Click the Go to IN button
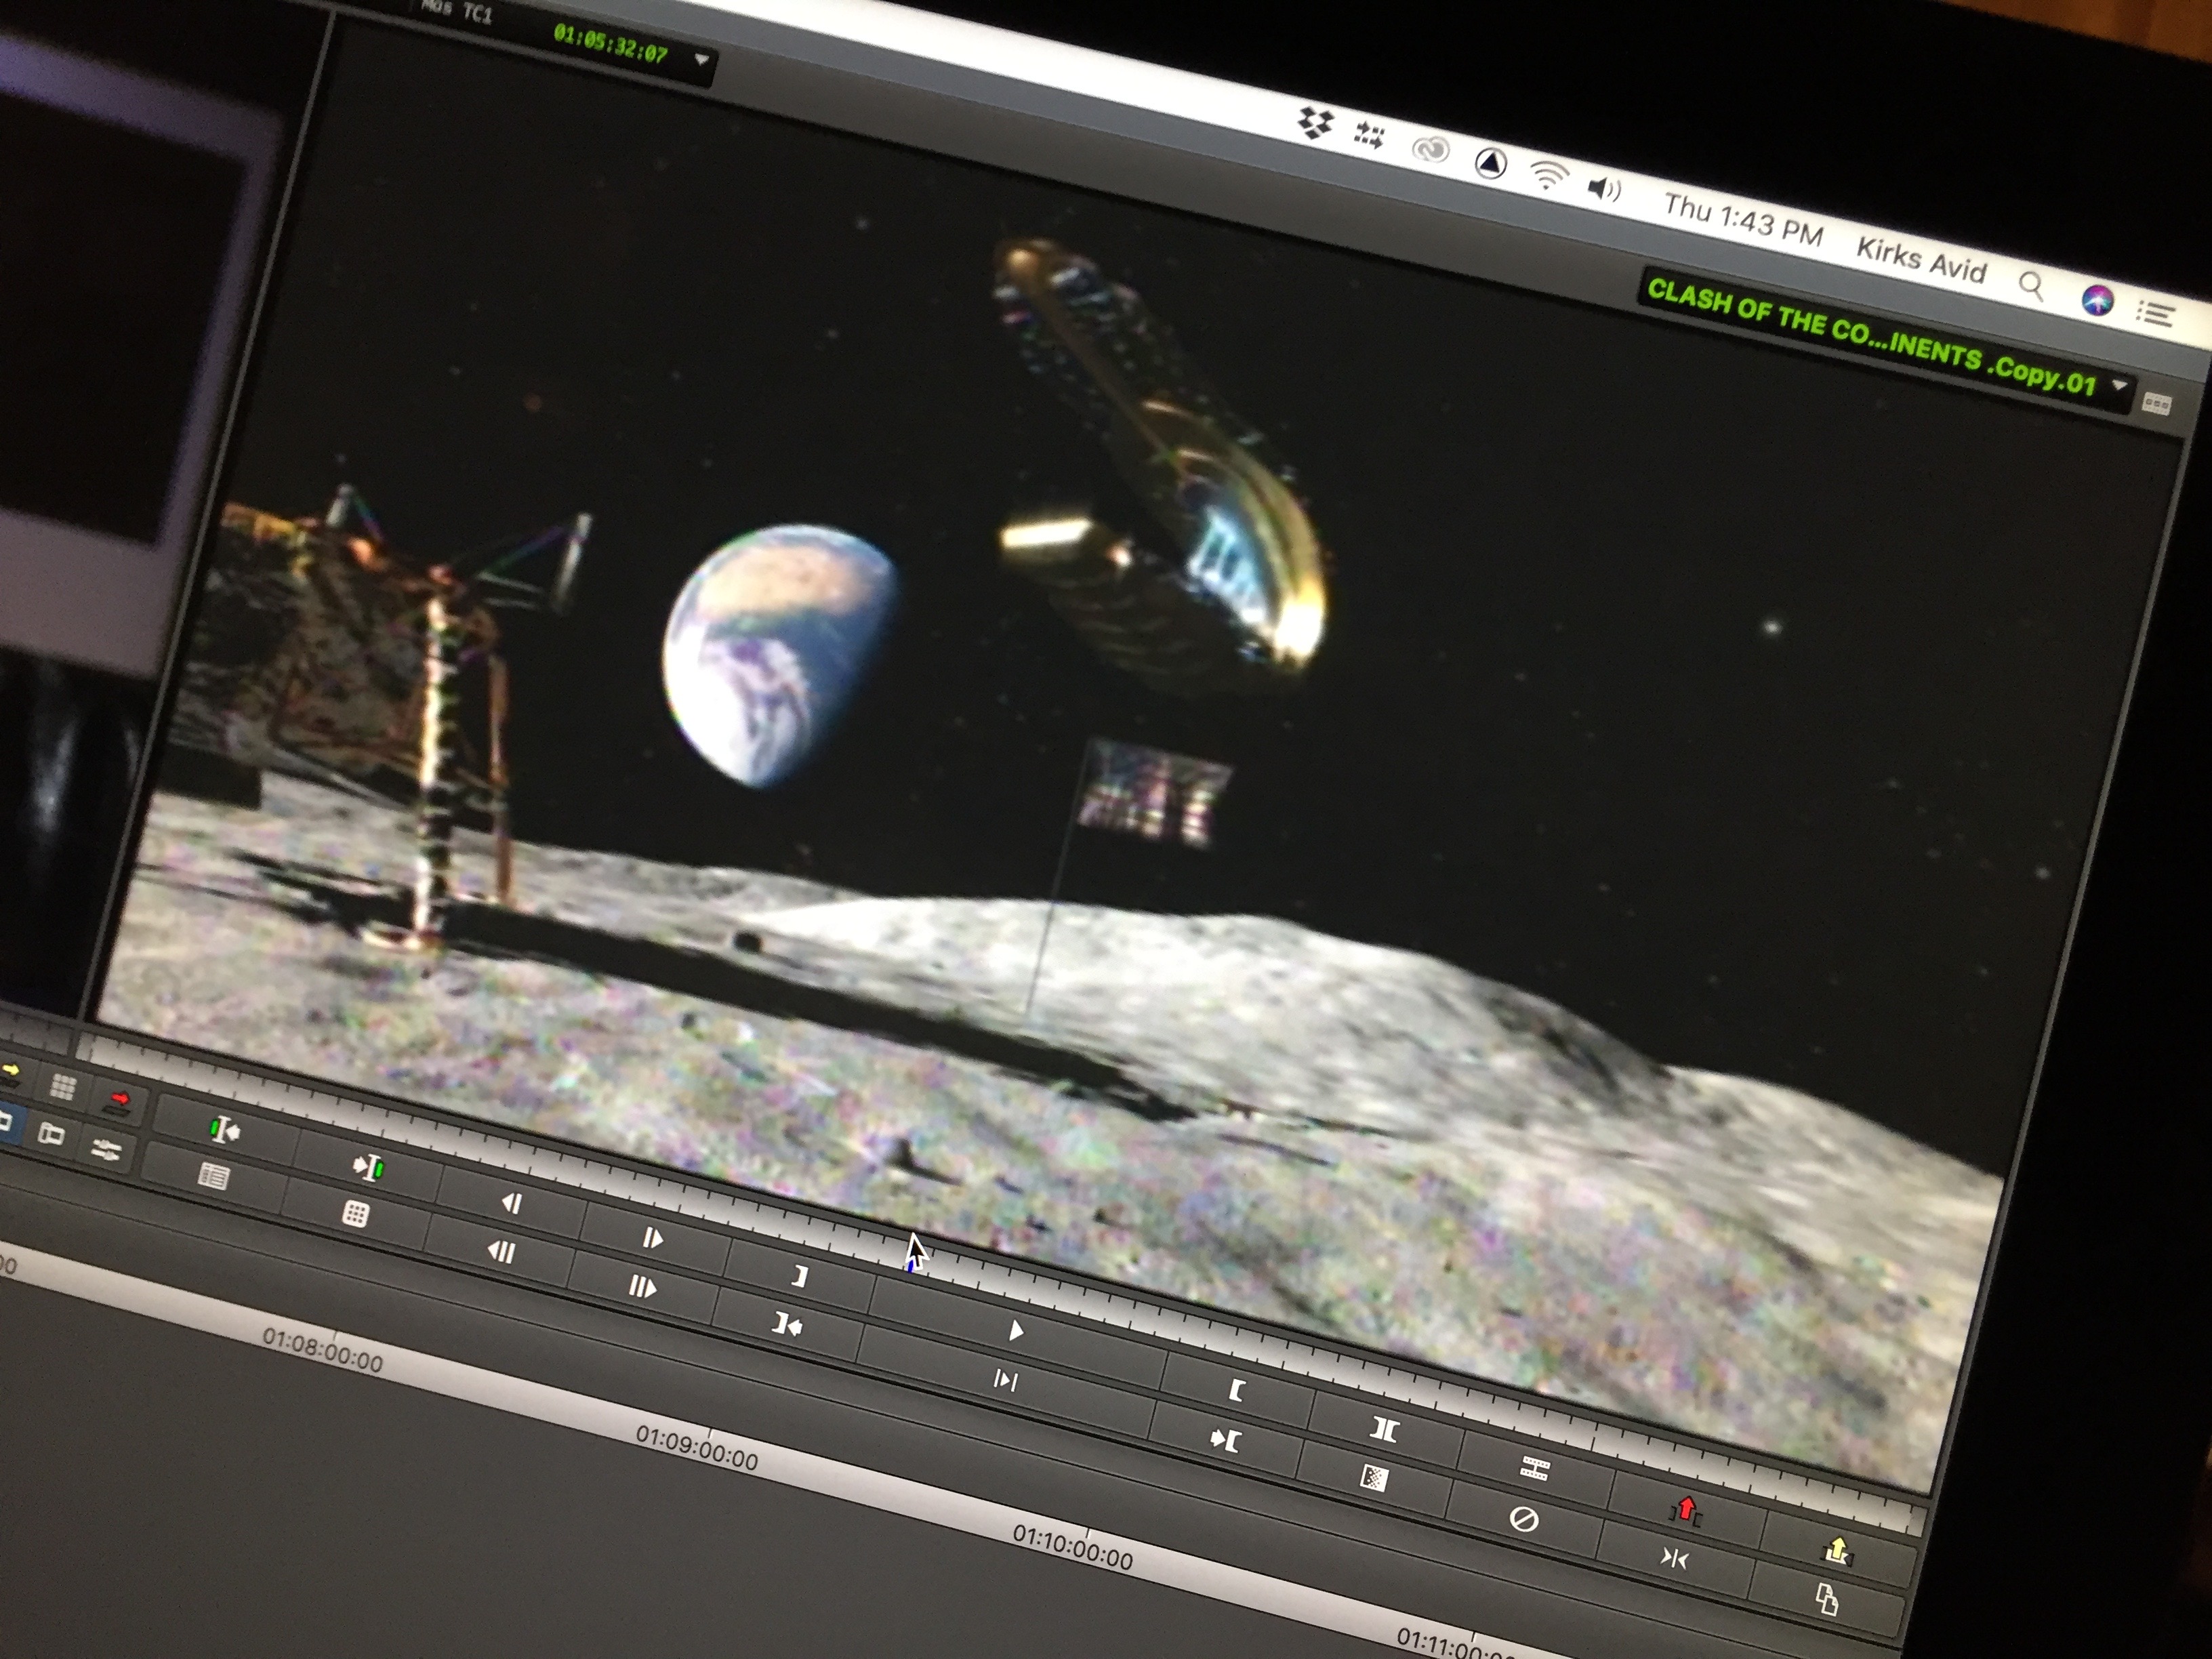This screenshot has height=1659, width=2212. 1225,1440
